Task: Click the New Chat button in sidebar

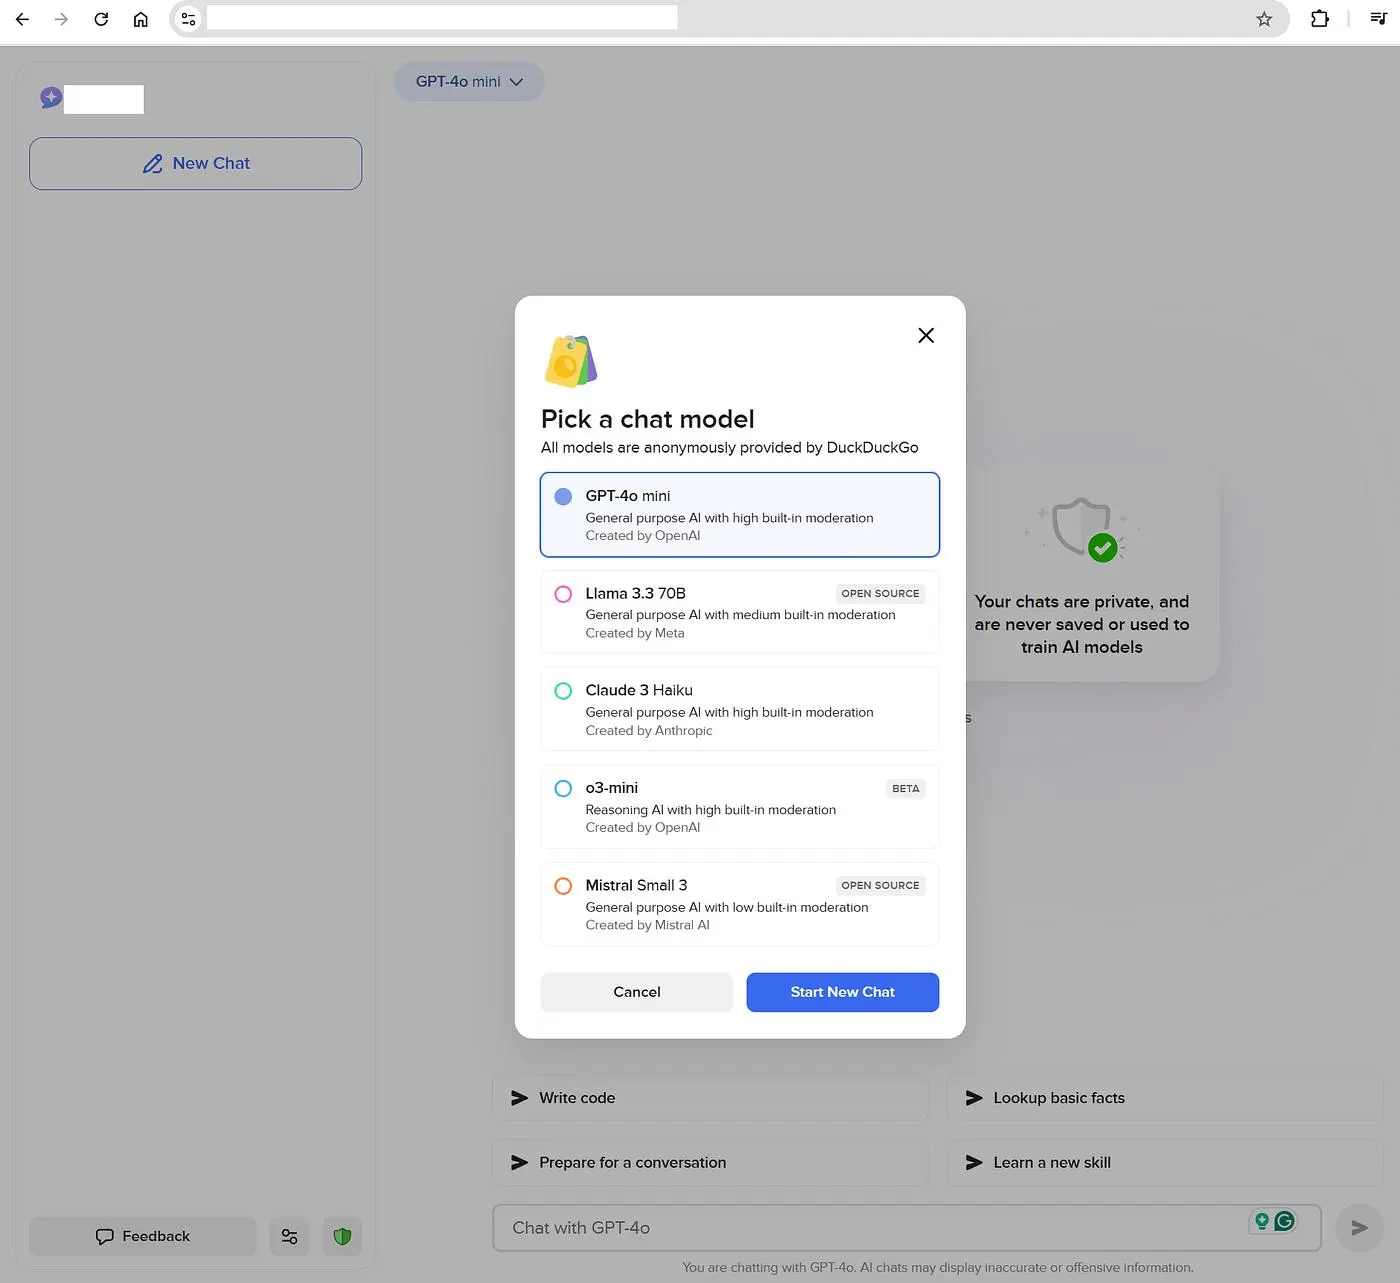Action: tap(196, 164)
